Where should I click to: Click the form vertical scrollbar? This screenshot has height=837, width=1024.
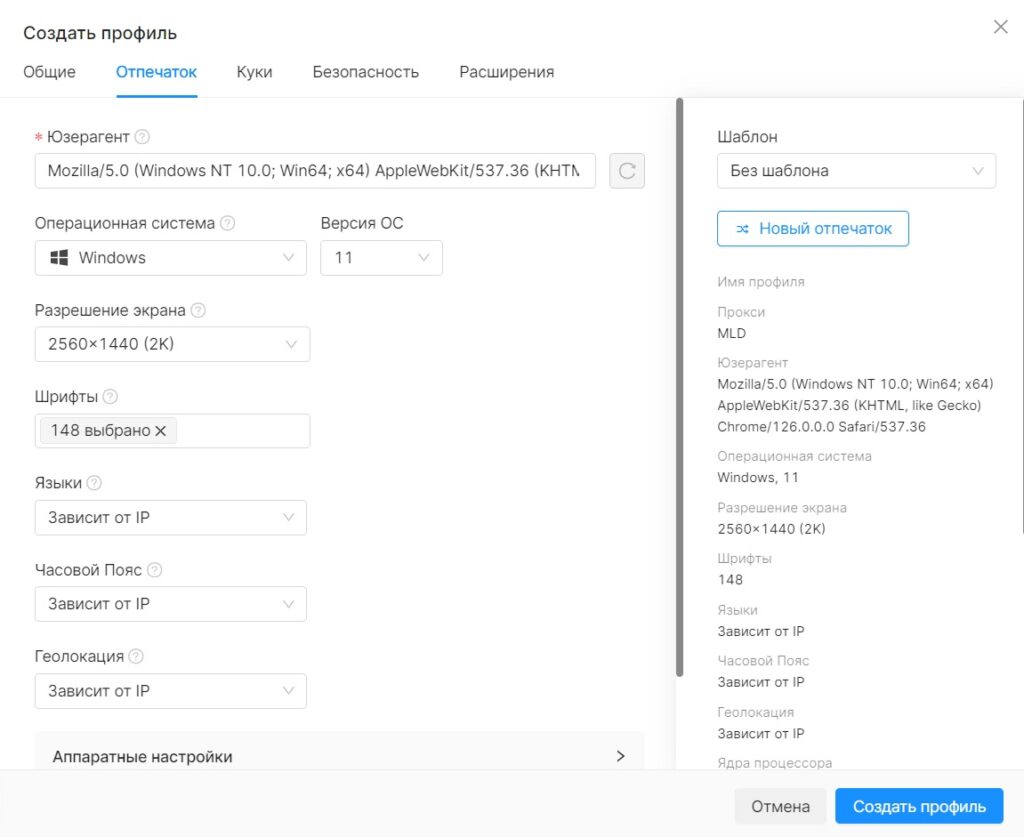(679, 387)
